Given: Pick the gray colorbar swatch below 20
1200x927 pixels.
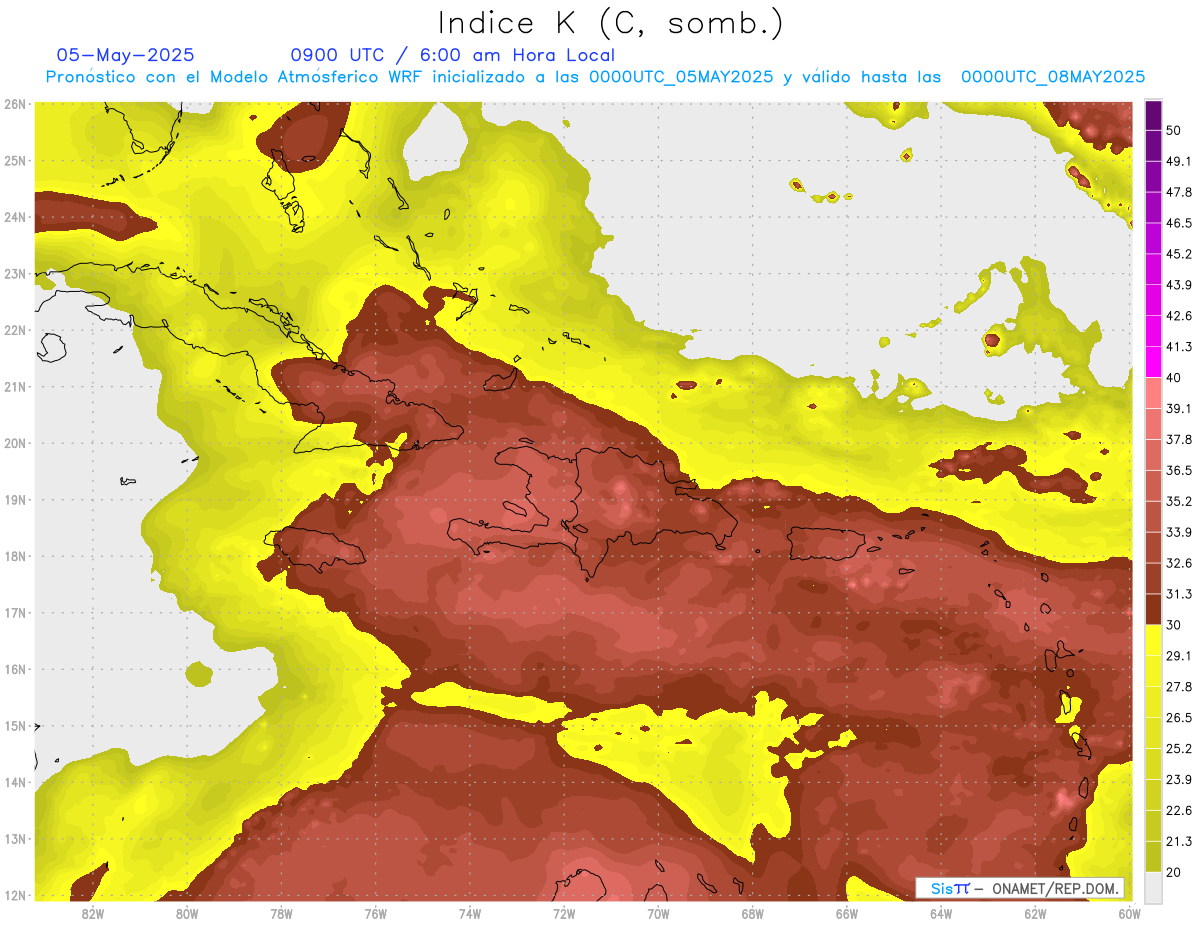Looking at the screenshot, I should [1153, 887].
